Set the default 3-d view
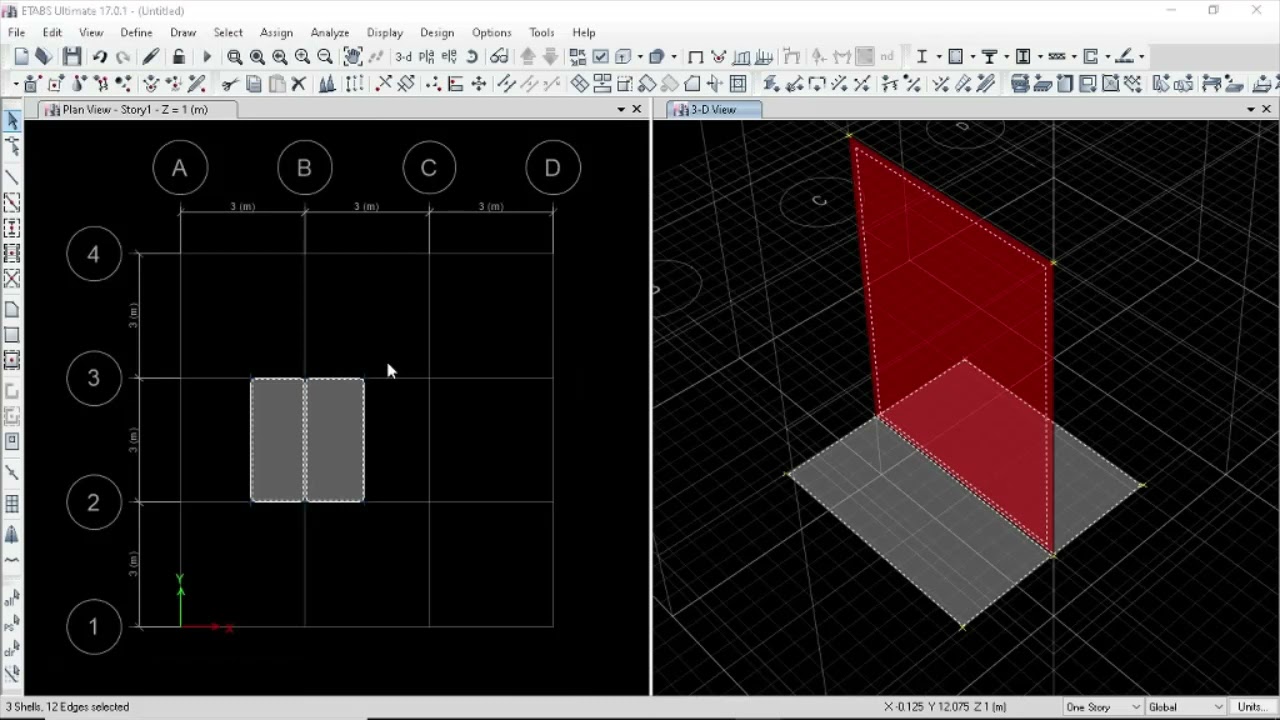1280x720 pixels. pos(404,57)
